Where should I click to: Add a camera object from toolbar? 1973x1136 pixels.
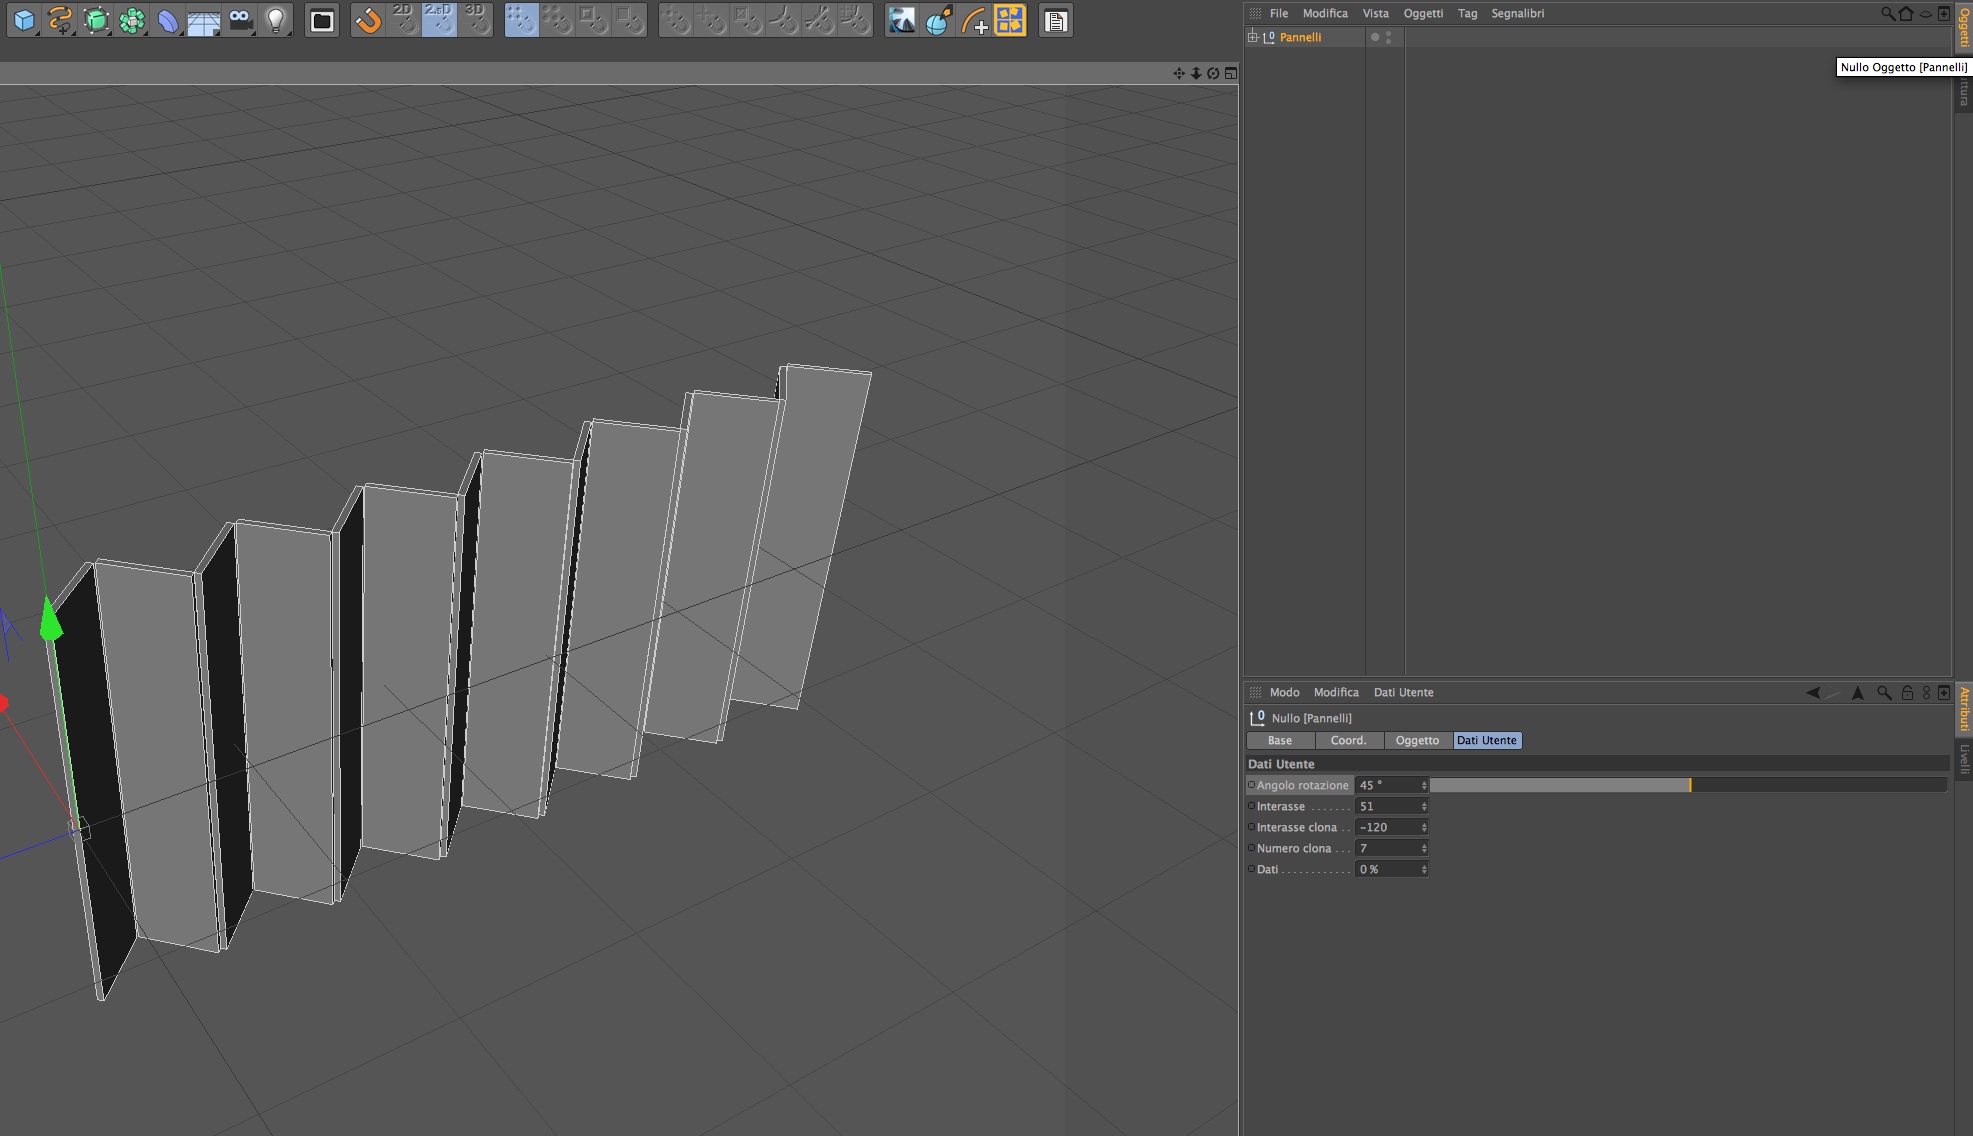(x=240, y=20)
